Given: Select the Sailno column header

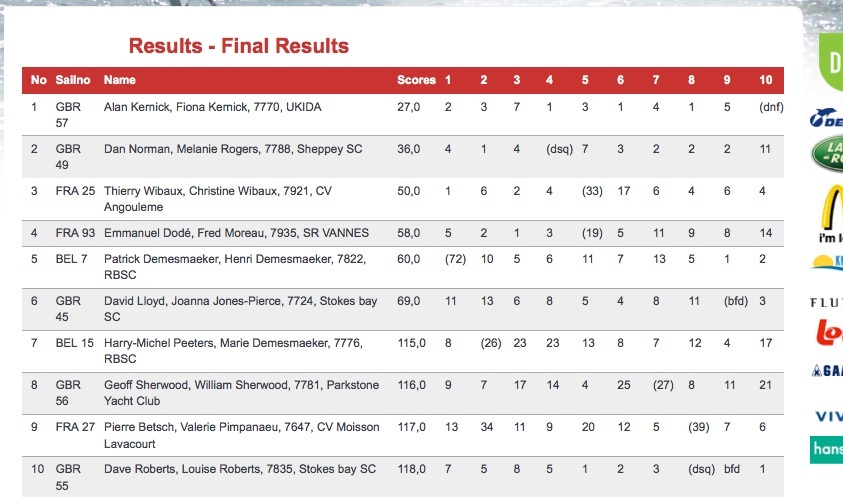Looking at the screenshot, I should [x=73, y=80].
